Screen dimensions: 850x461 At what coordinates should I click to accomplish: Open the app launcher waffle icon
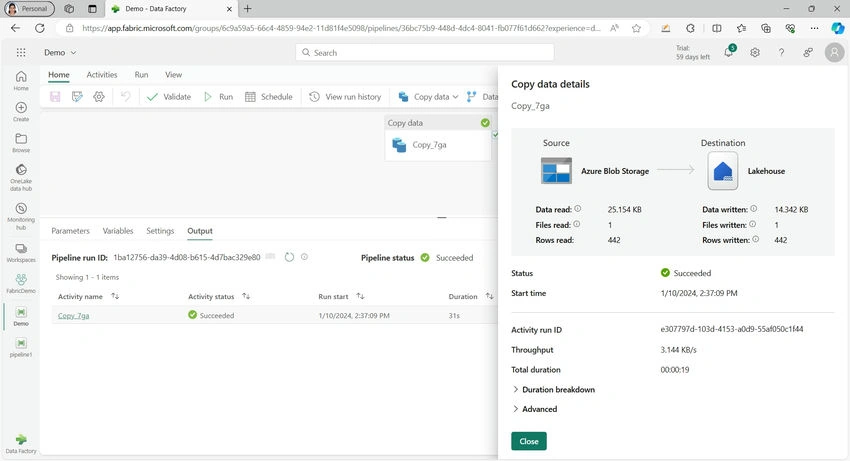click(x=21, y=53)
